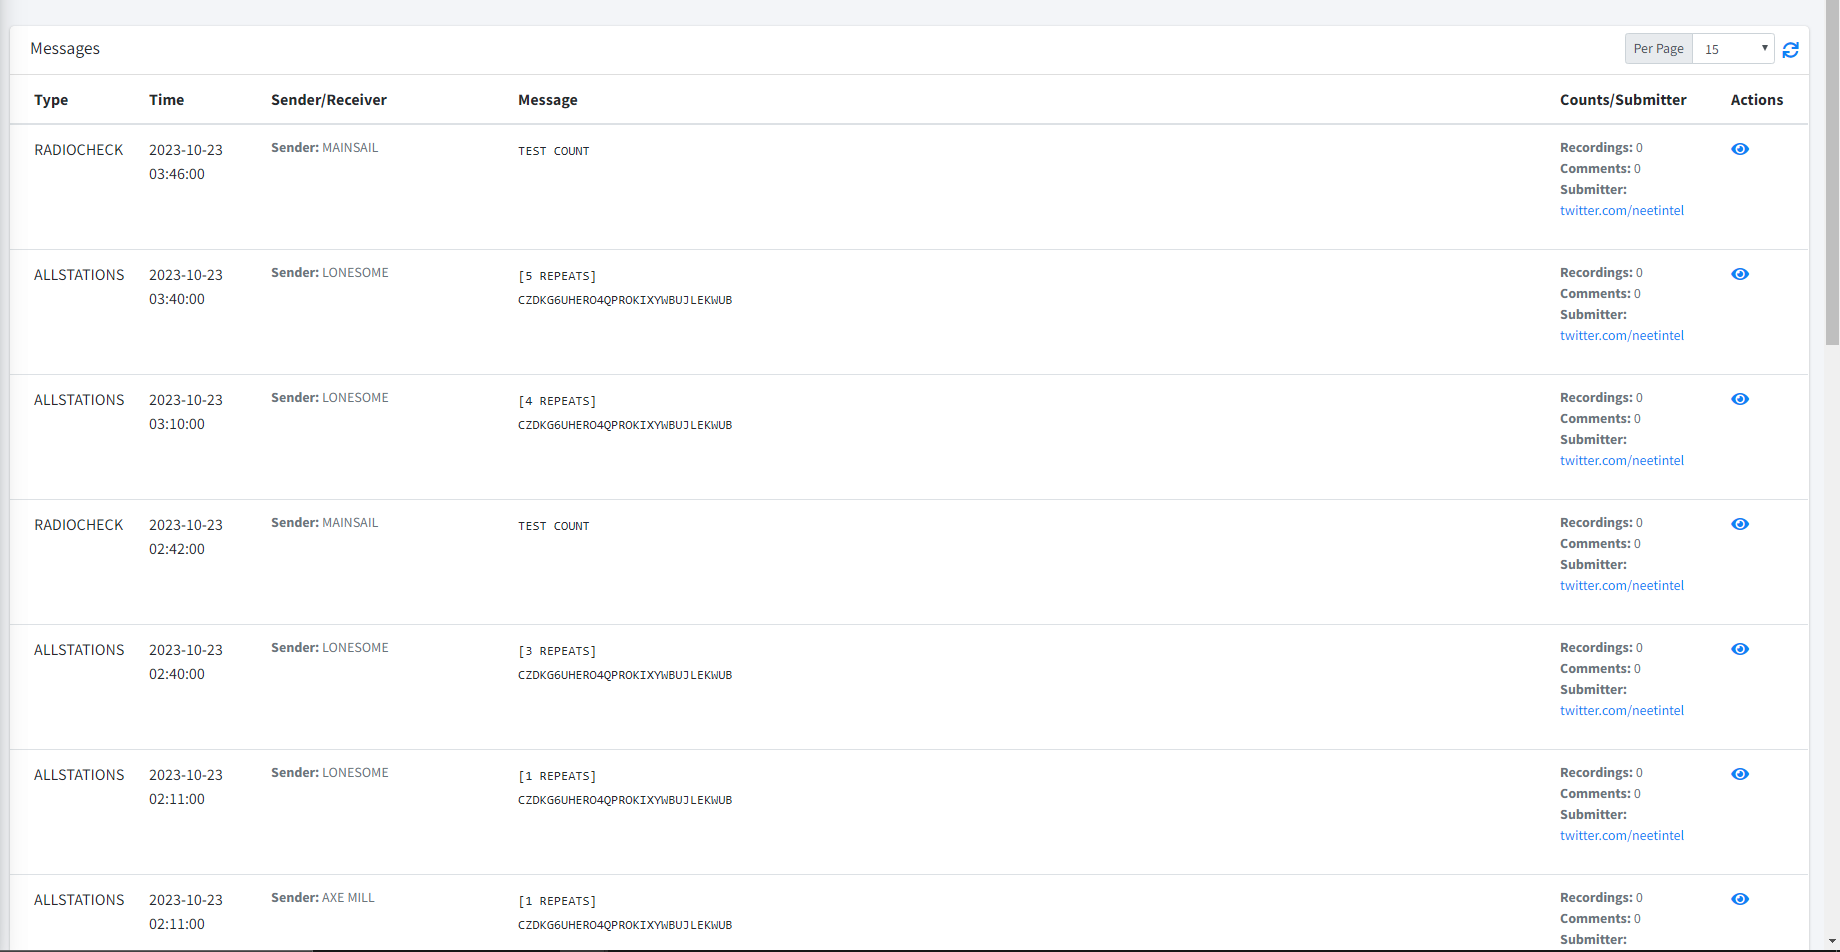View the 03:40:00 LONESOME message via eye icon
The height and width of the screenshot is (952, 1840).
point(1740,274)
